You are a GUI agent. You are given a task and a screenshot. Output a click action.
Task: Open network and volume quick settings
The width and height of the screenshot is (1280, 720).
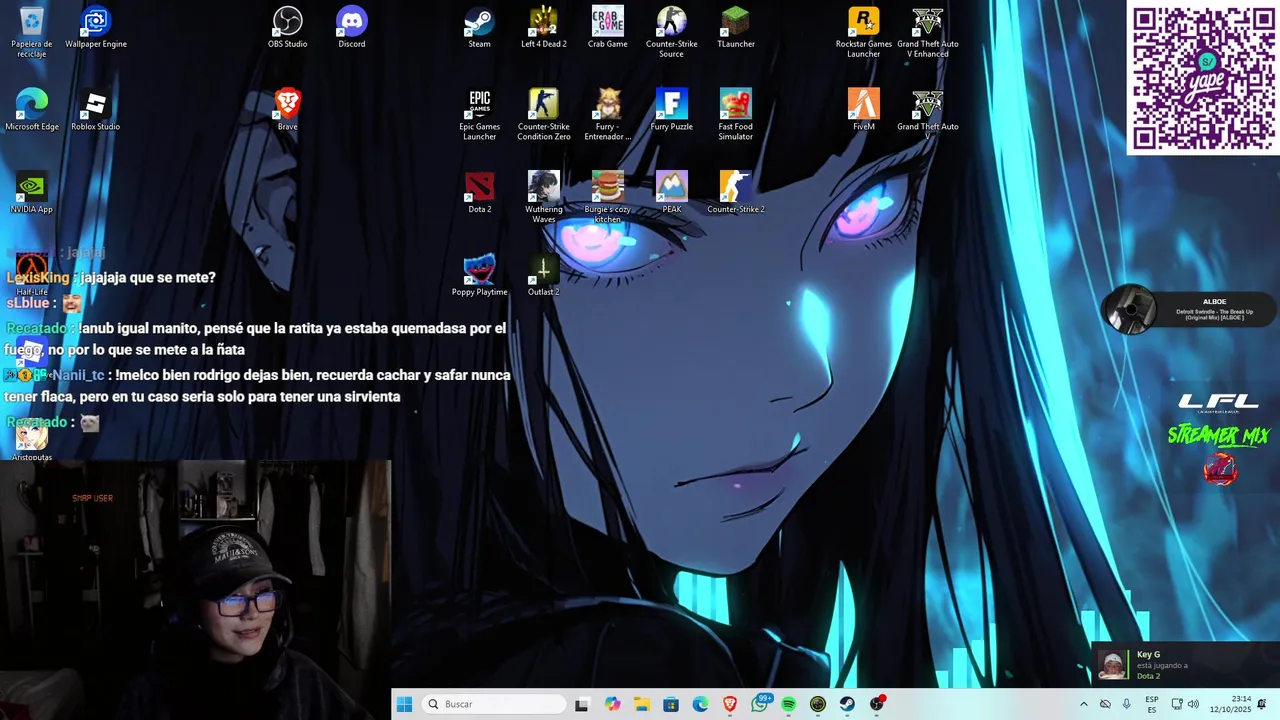[x=1185, y=704]
